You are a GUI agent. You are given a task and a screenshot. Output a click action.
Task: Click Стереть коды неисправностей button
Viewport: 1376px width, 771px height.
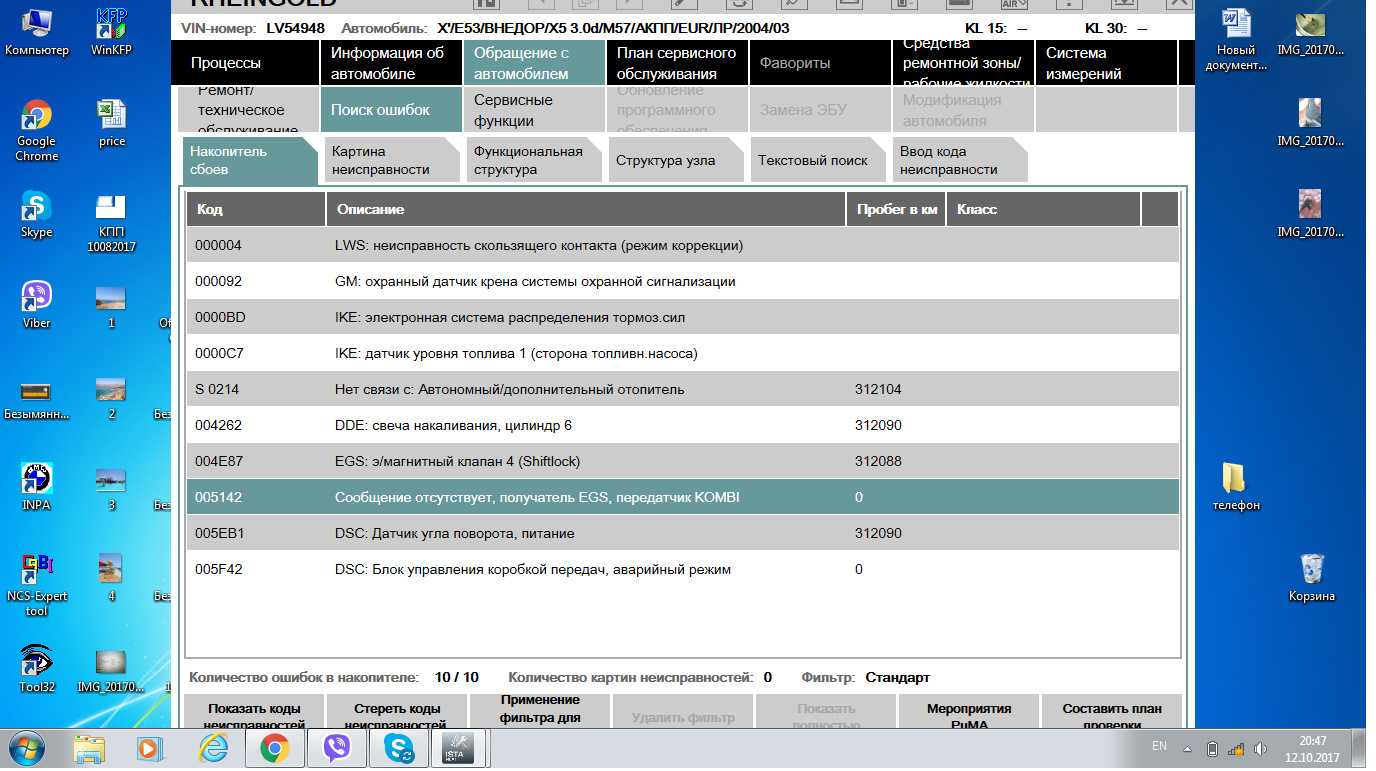click(x=397, y=712)
